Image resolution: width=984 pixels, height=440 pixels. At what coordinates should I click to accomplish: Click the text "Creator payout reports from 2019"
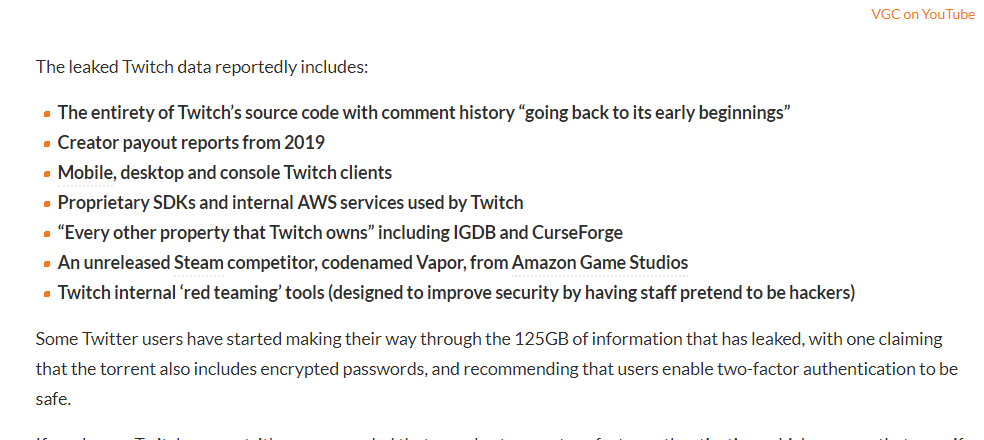point(191,143)
